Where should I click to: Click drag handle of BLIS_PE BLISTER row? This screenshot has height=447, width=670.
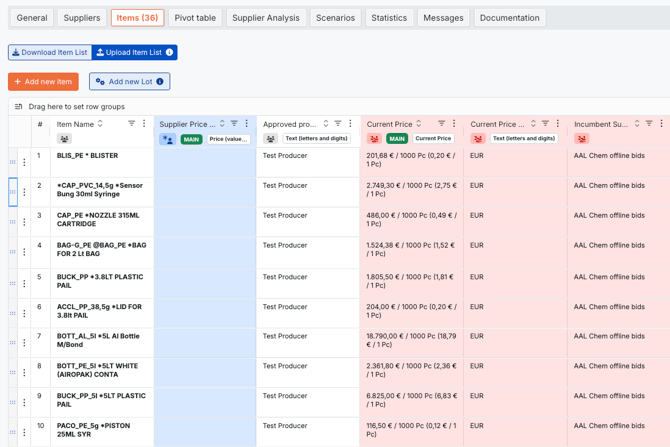pyautogui.click(x=12, y=162)
